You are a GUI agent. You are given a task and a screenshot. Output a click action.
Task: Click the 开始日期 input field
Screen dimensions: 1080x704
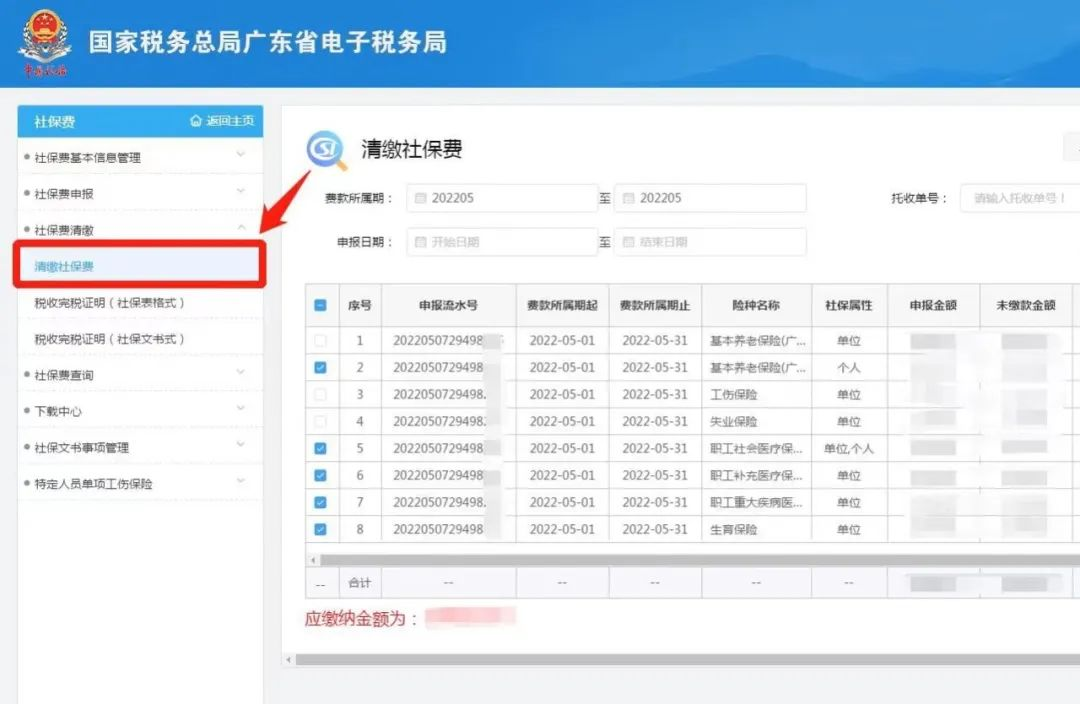pos(502,242)
